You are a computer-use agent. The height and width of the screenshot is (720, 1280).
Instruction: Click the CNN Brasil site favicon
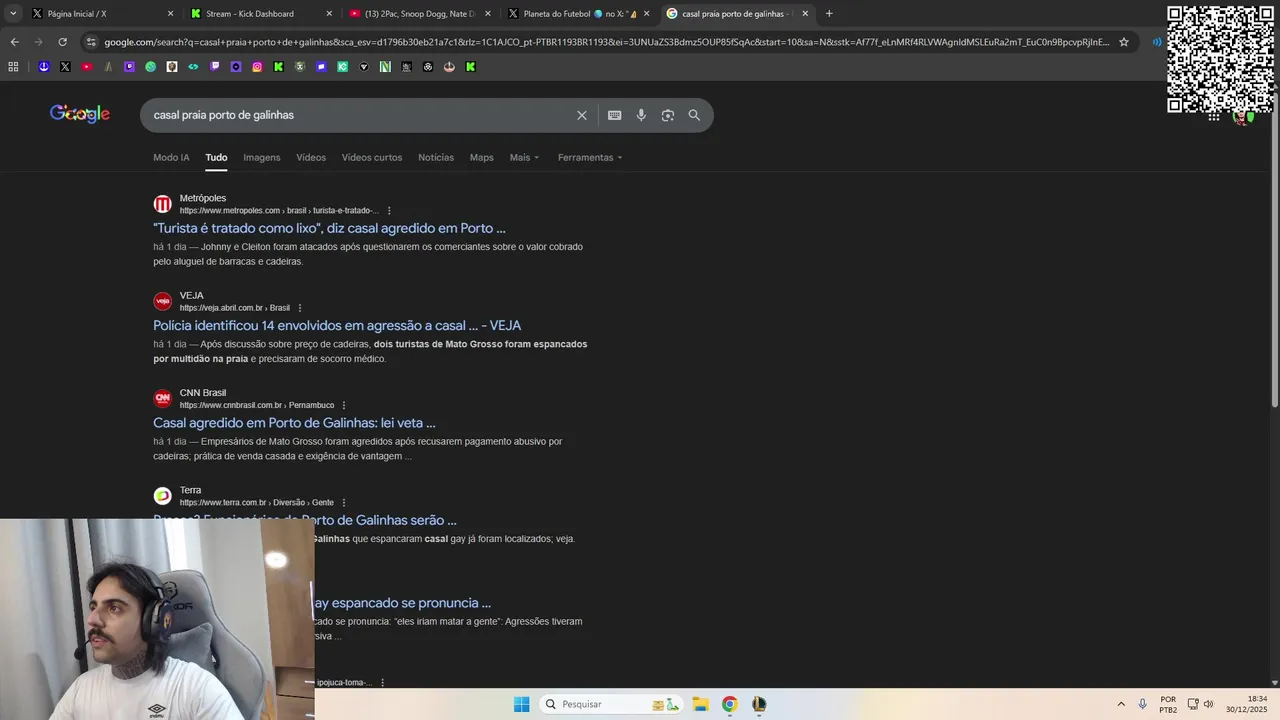point(162,399)
